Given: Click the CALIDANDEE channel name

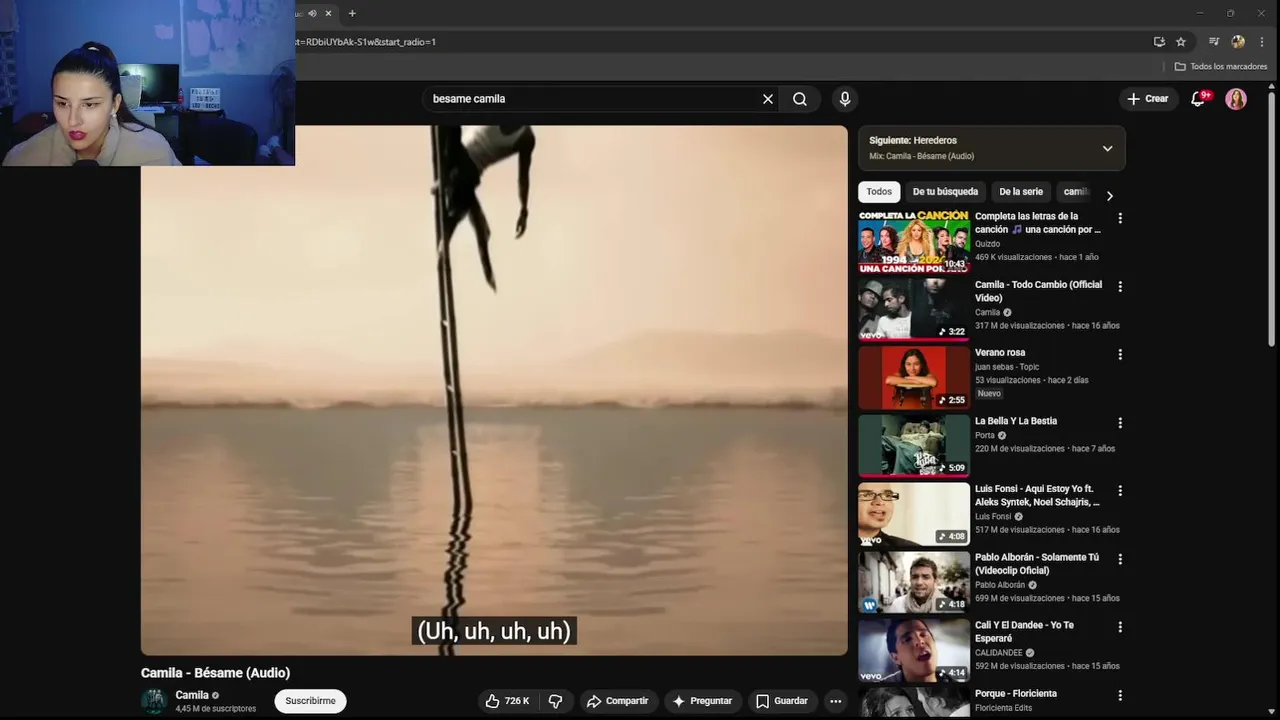Looking at the screenshot, I should tap(999, 653).
